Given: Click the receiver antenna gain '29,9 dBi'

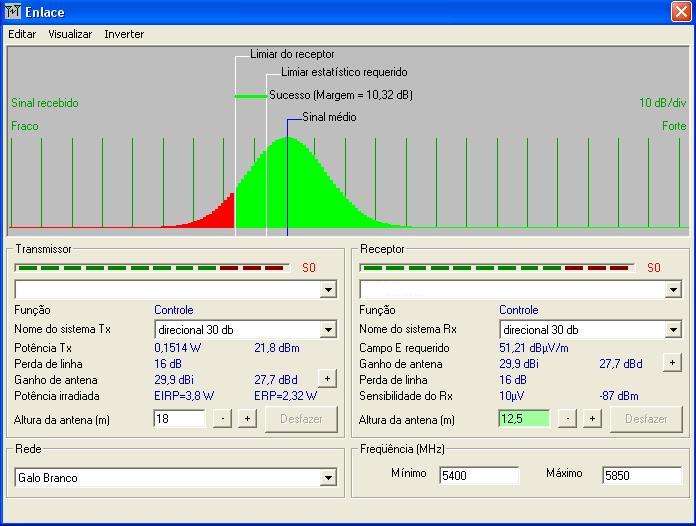Looking at the screenshot, I should (x=519, y=364).
